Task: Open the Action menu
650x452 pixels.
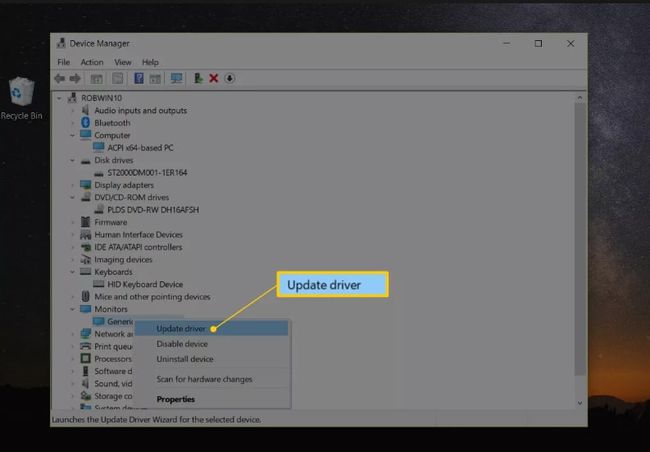Action: point(92,62)
